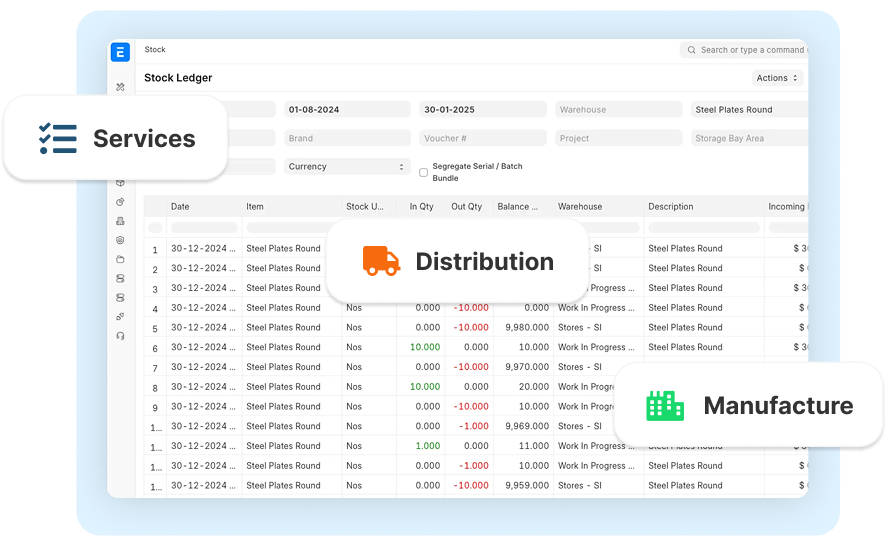Click the green Manufacture factory icon
887x543 pixels.
(x=665, y=405)
